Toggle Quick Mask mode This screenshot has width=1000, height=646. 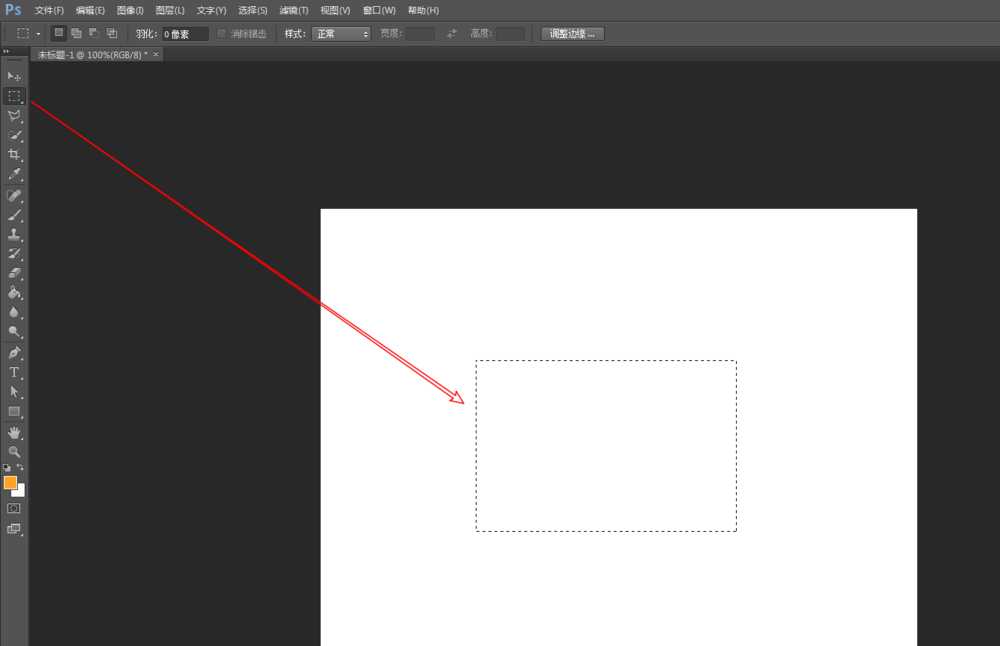click(14, 509)
